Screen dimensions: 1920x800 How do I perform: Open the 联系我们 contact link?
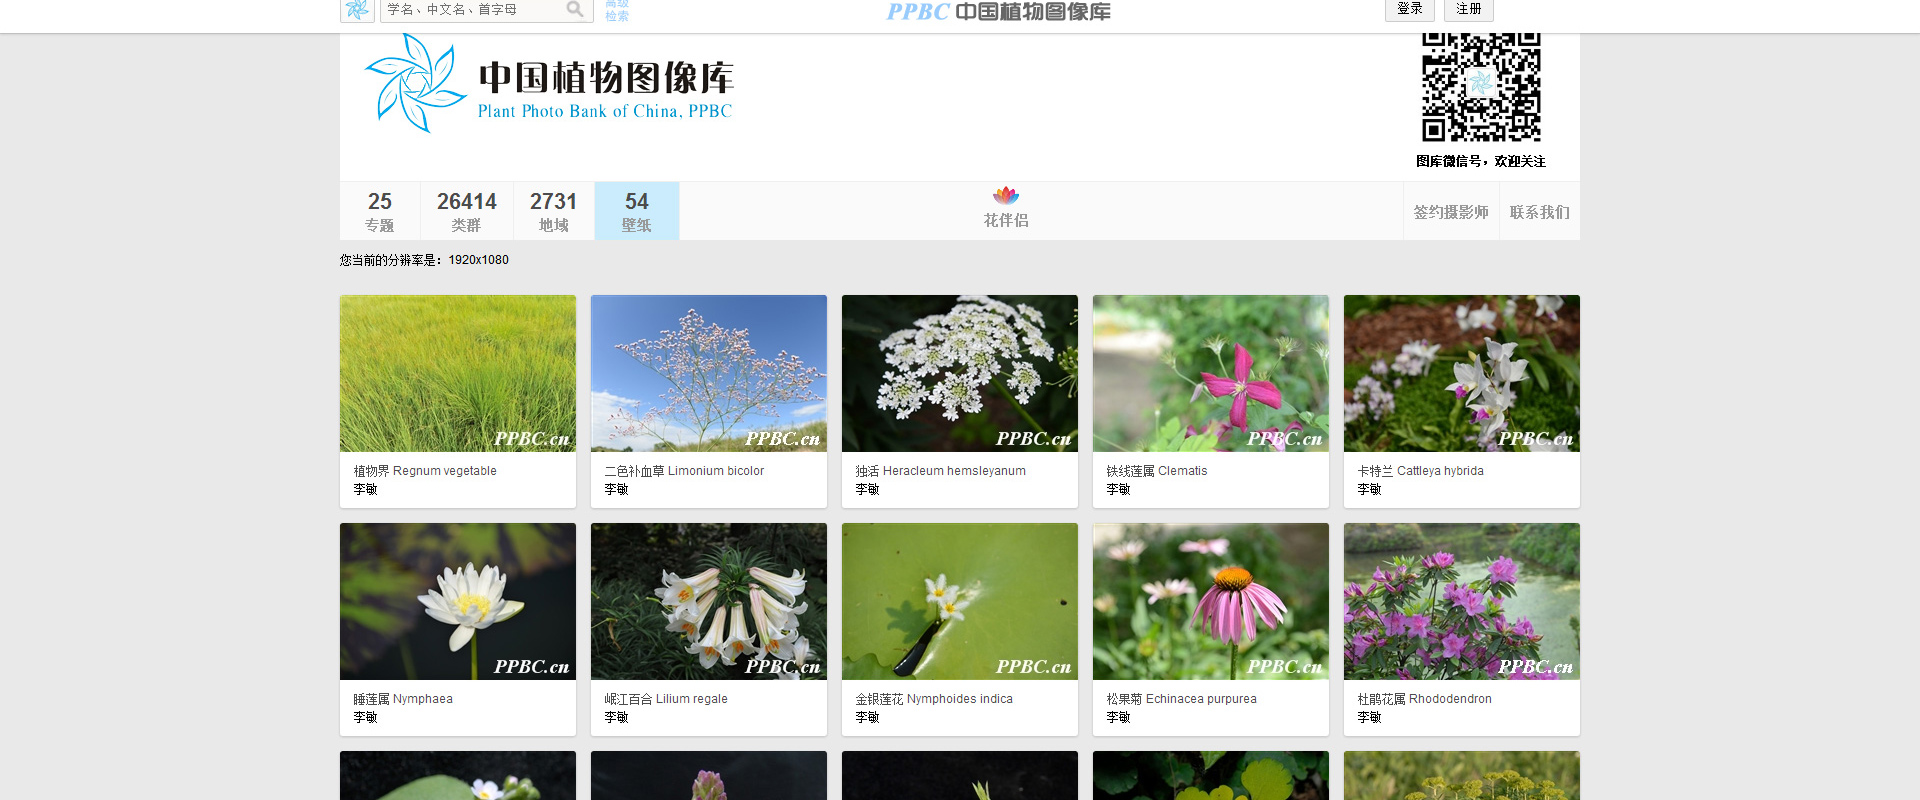[x=1539, y=212]
